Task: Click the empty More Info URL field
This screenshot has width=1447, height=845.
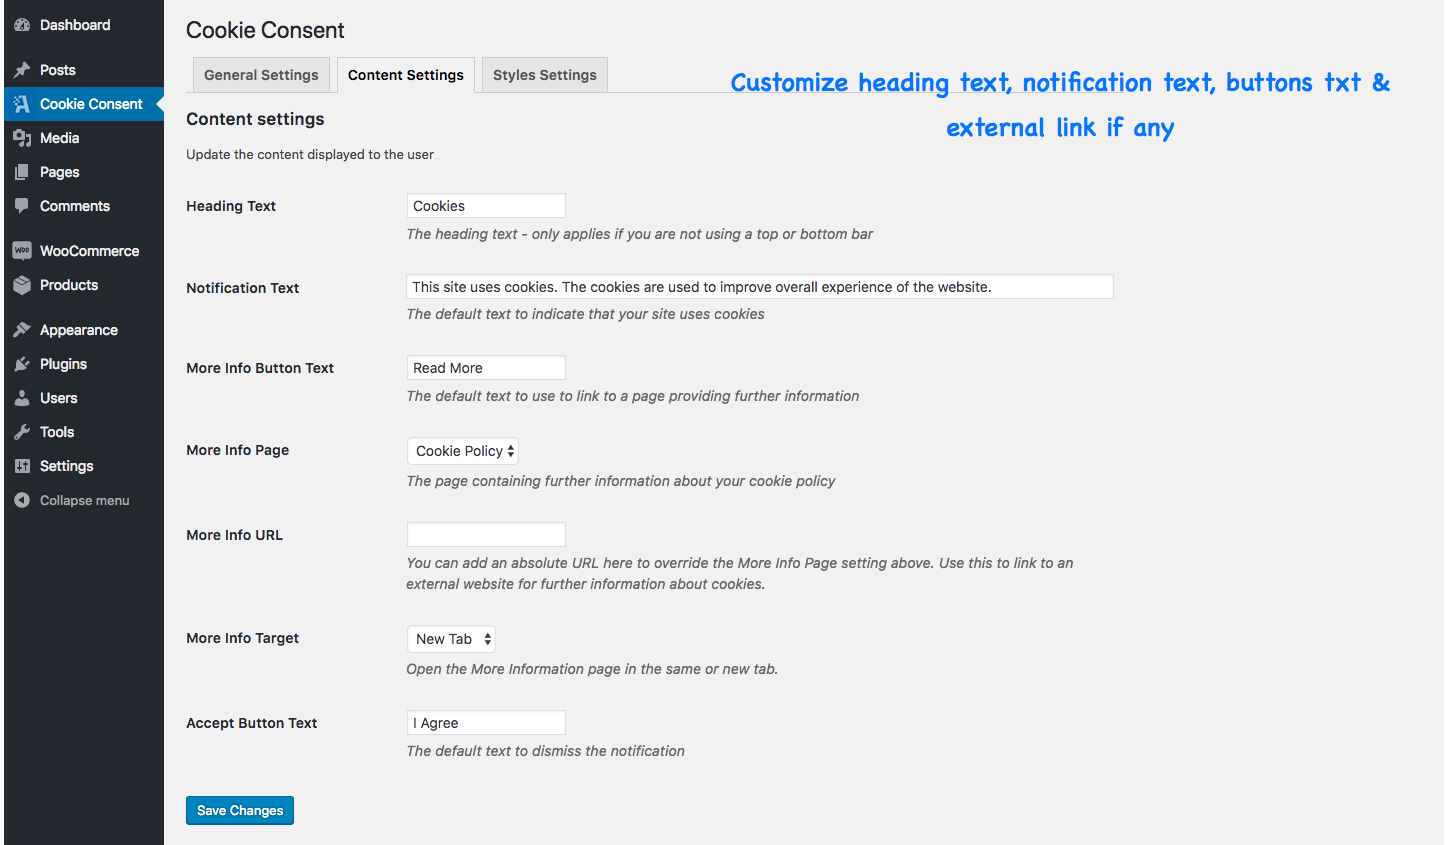Action: 486,534
